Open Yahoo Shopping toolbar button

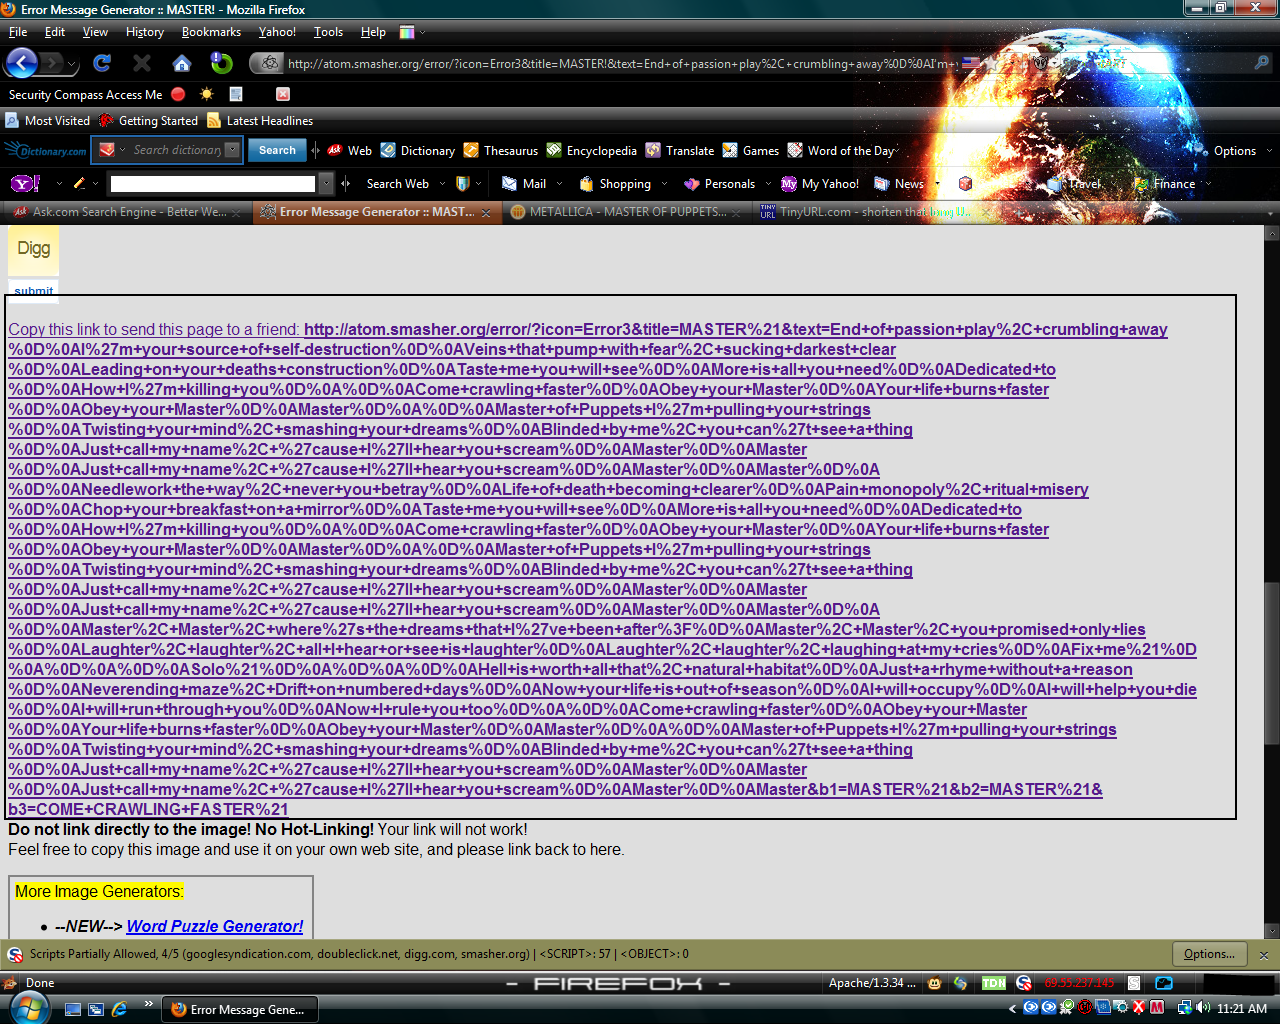click(615, 184)
